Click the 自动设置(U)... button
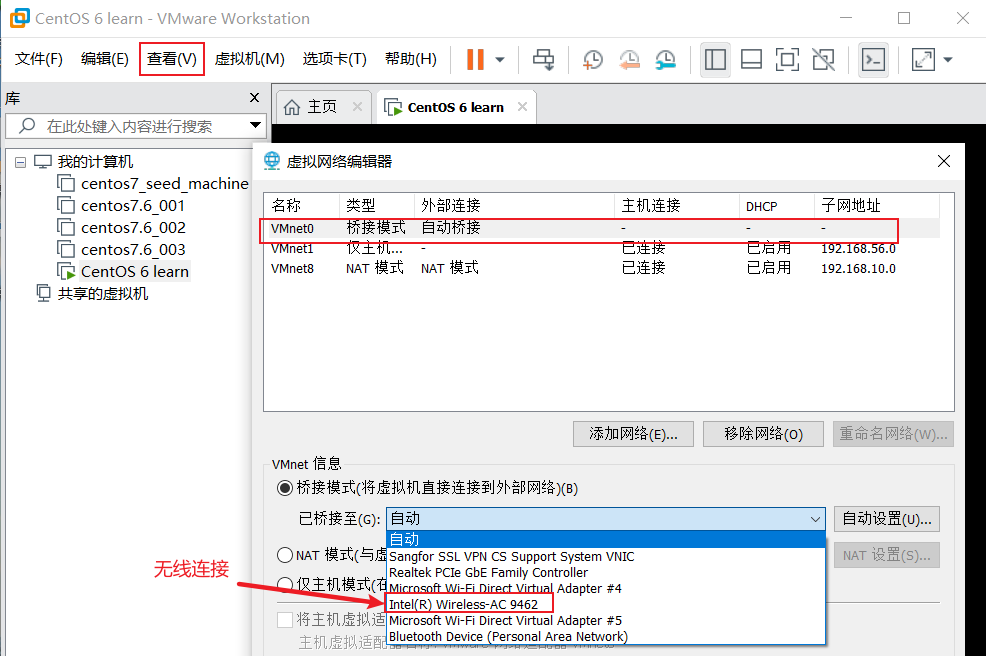Viewport: 986px width, 656px height. [x=887, y=520]
